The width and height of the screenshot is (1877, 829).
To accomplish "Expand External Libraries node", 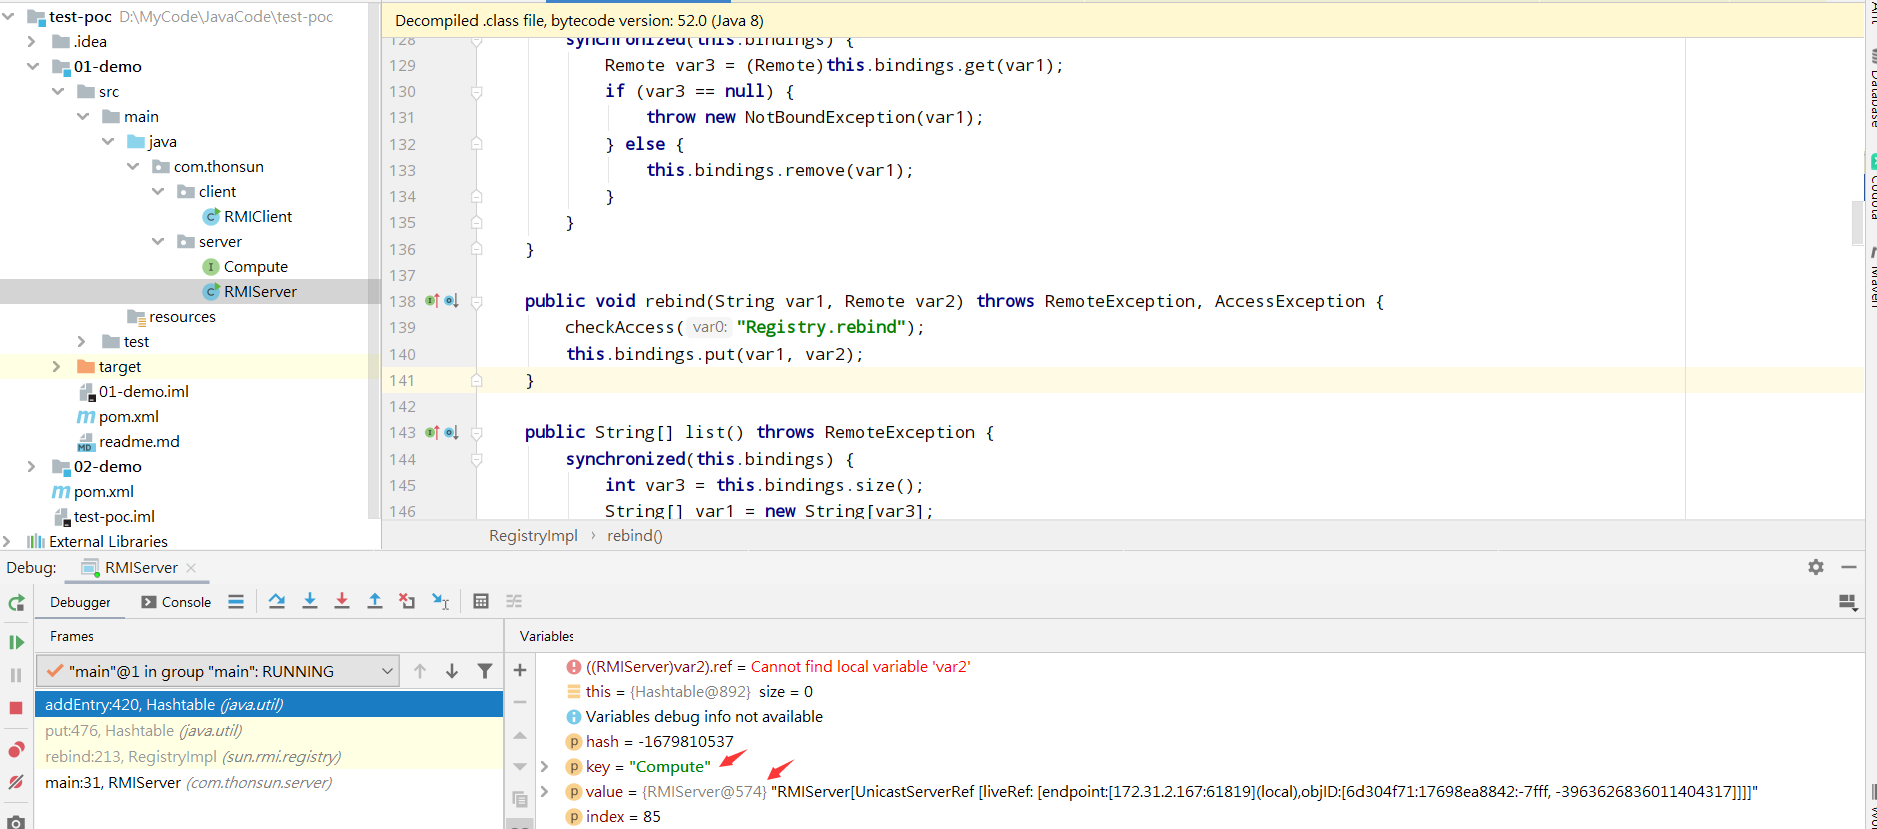I will tap(7, 541).
